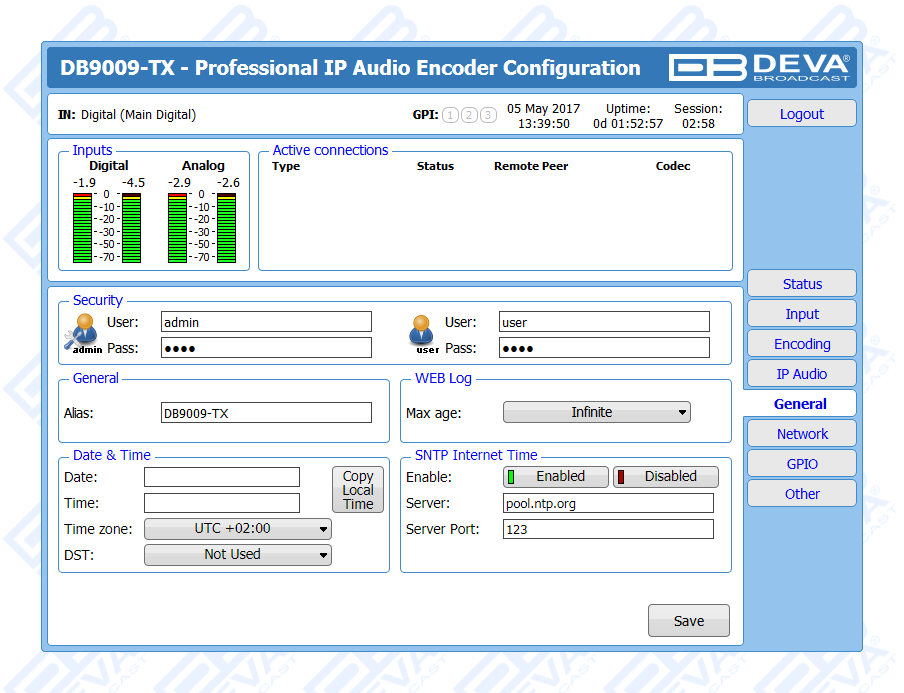Image resolution: width=904 pixels, height=693 pixels.
Task: Log out using the Logout button
Action: [x=802, y=114]
